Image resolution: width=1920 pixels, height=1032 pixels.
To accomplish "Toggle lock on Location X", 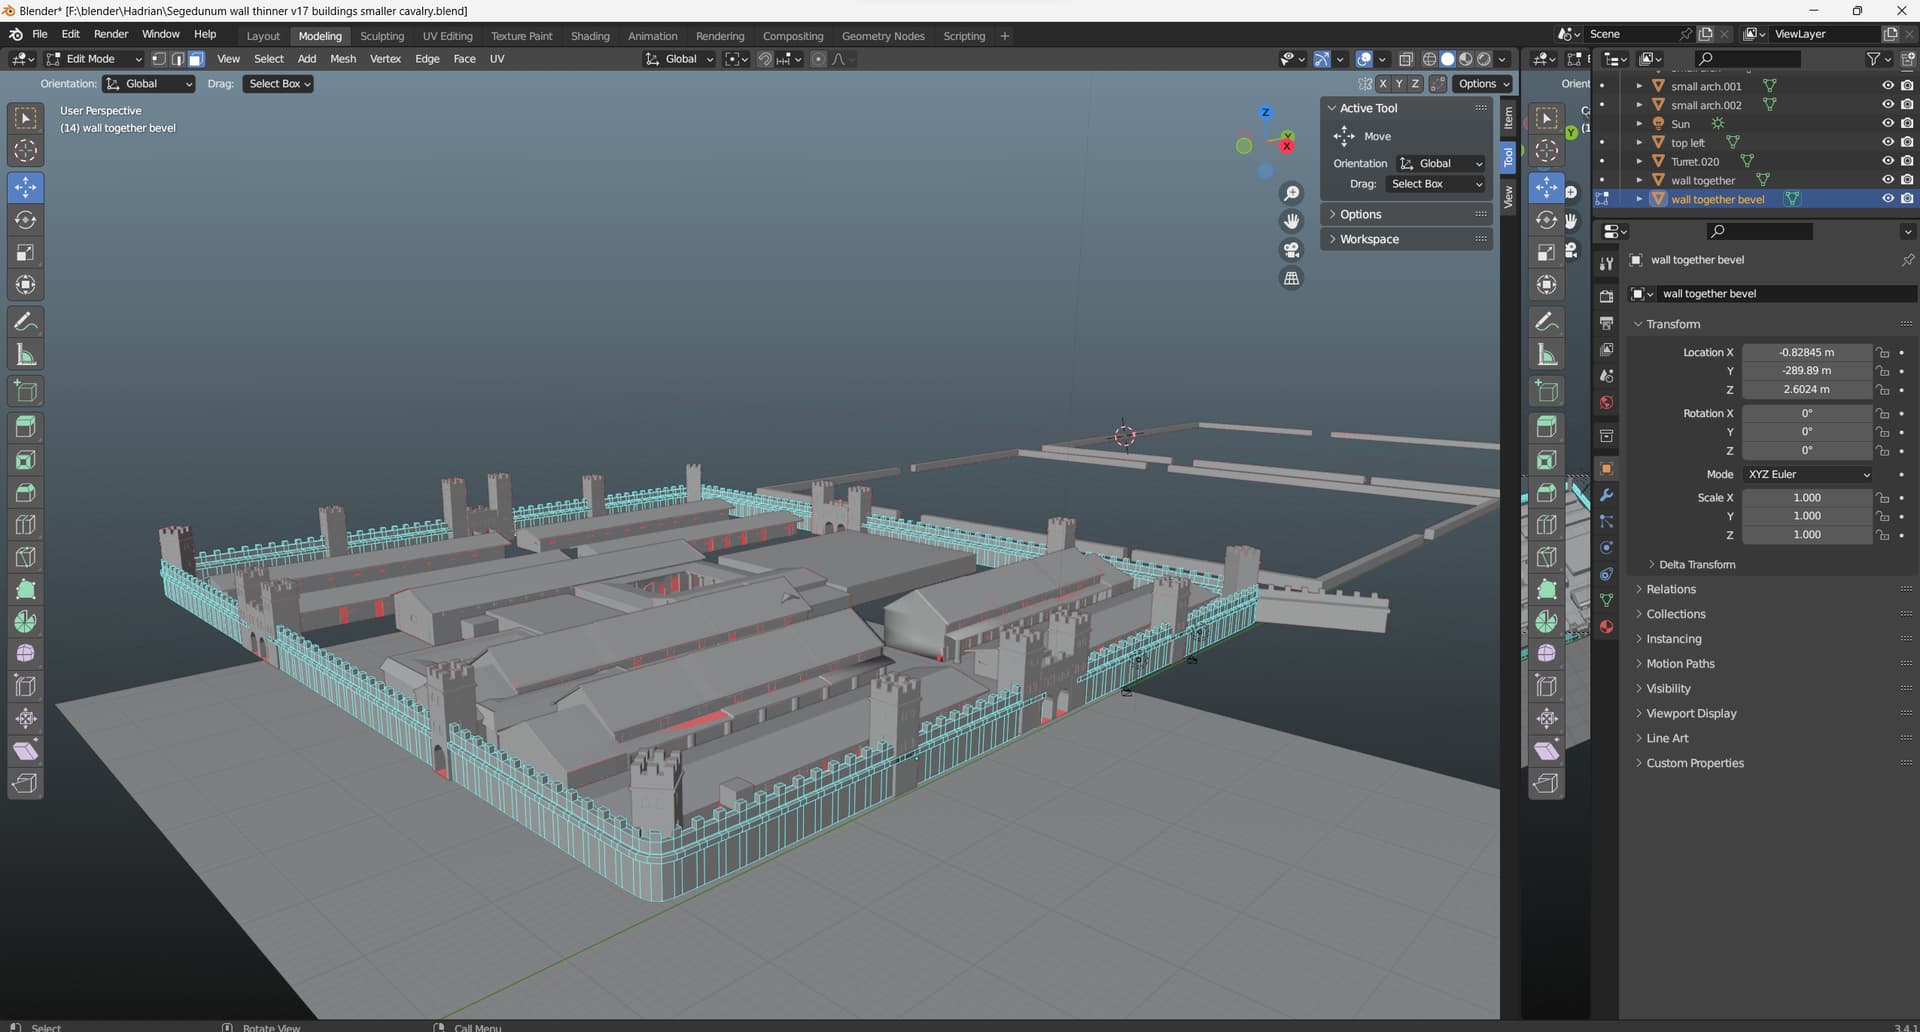I will click(x=1883, y=352).
